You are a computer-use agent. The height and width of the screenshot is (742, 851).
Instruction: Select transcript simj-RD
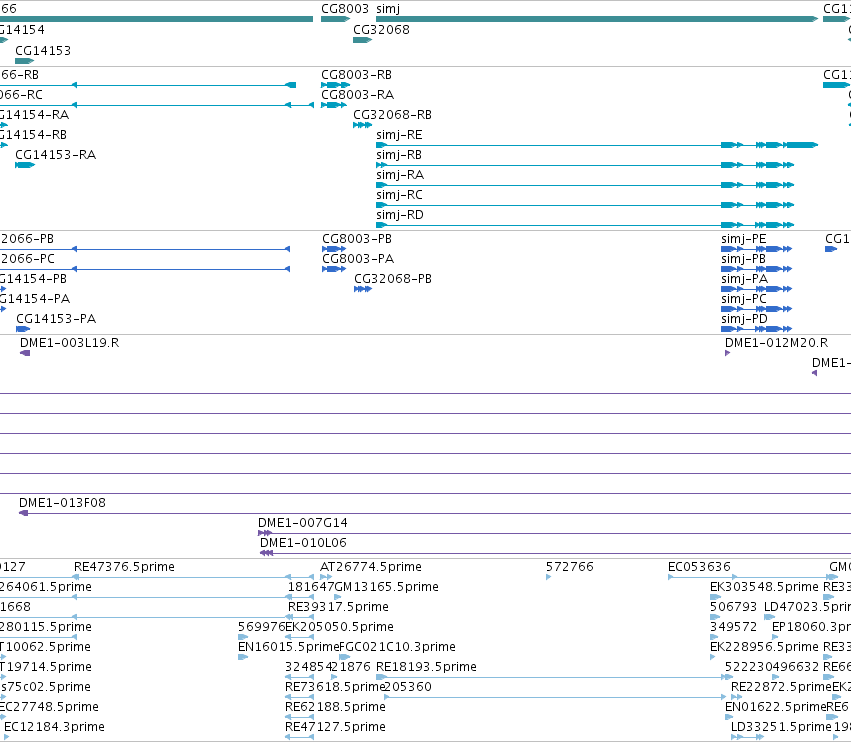585,225
